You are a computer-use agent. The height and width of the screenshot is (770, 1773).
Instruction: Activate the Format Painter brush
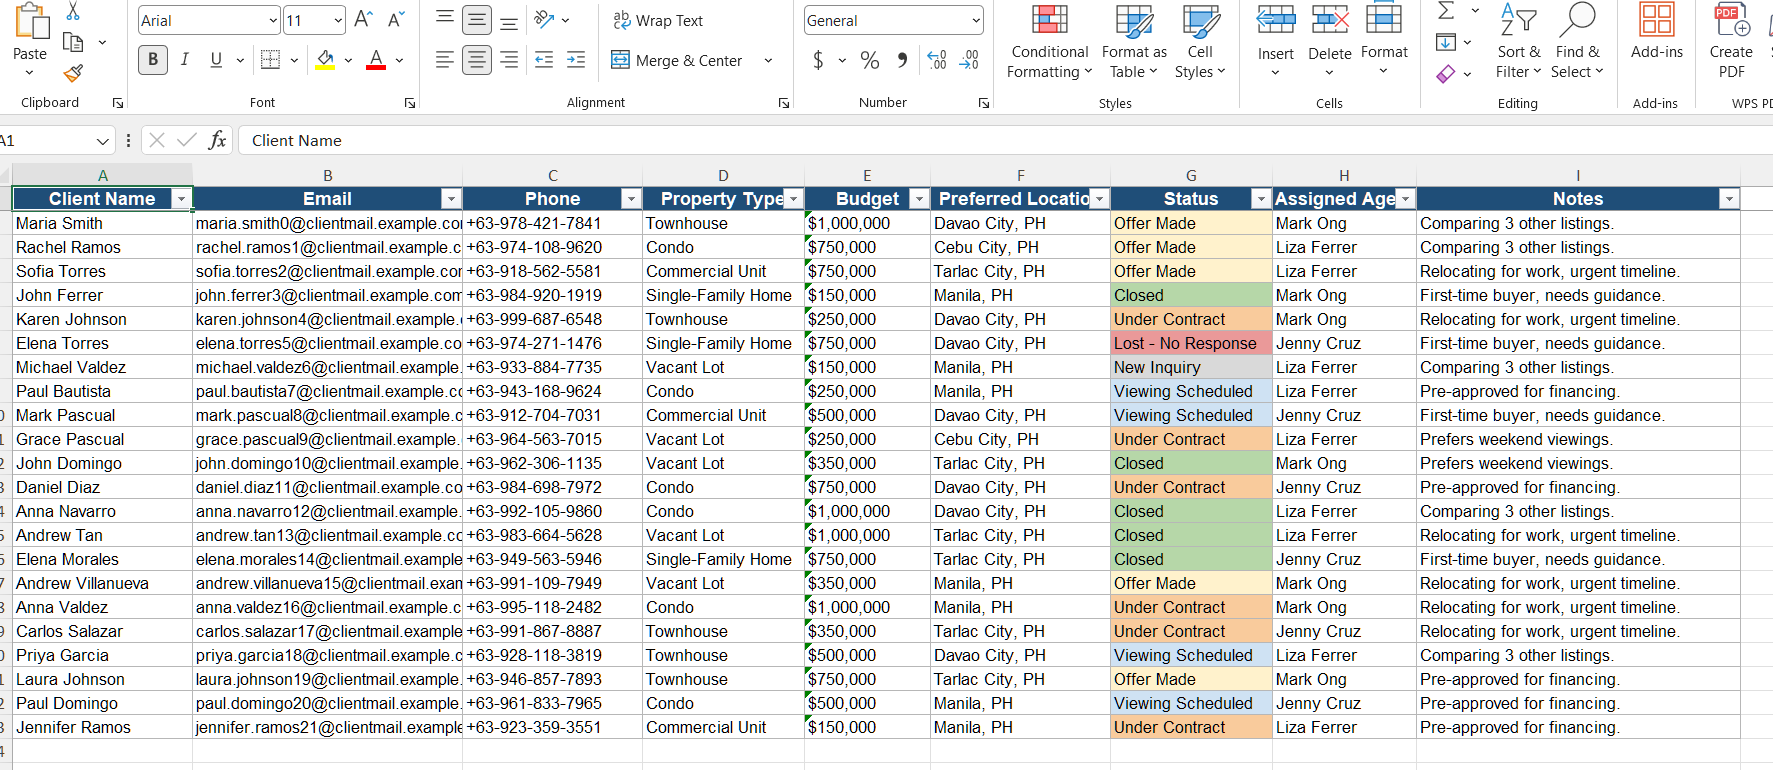pos(73,73)
